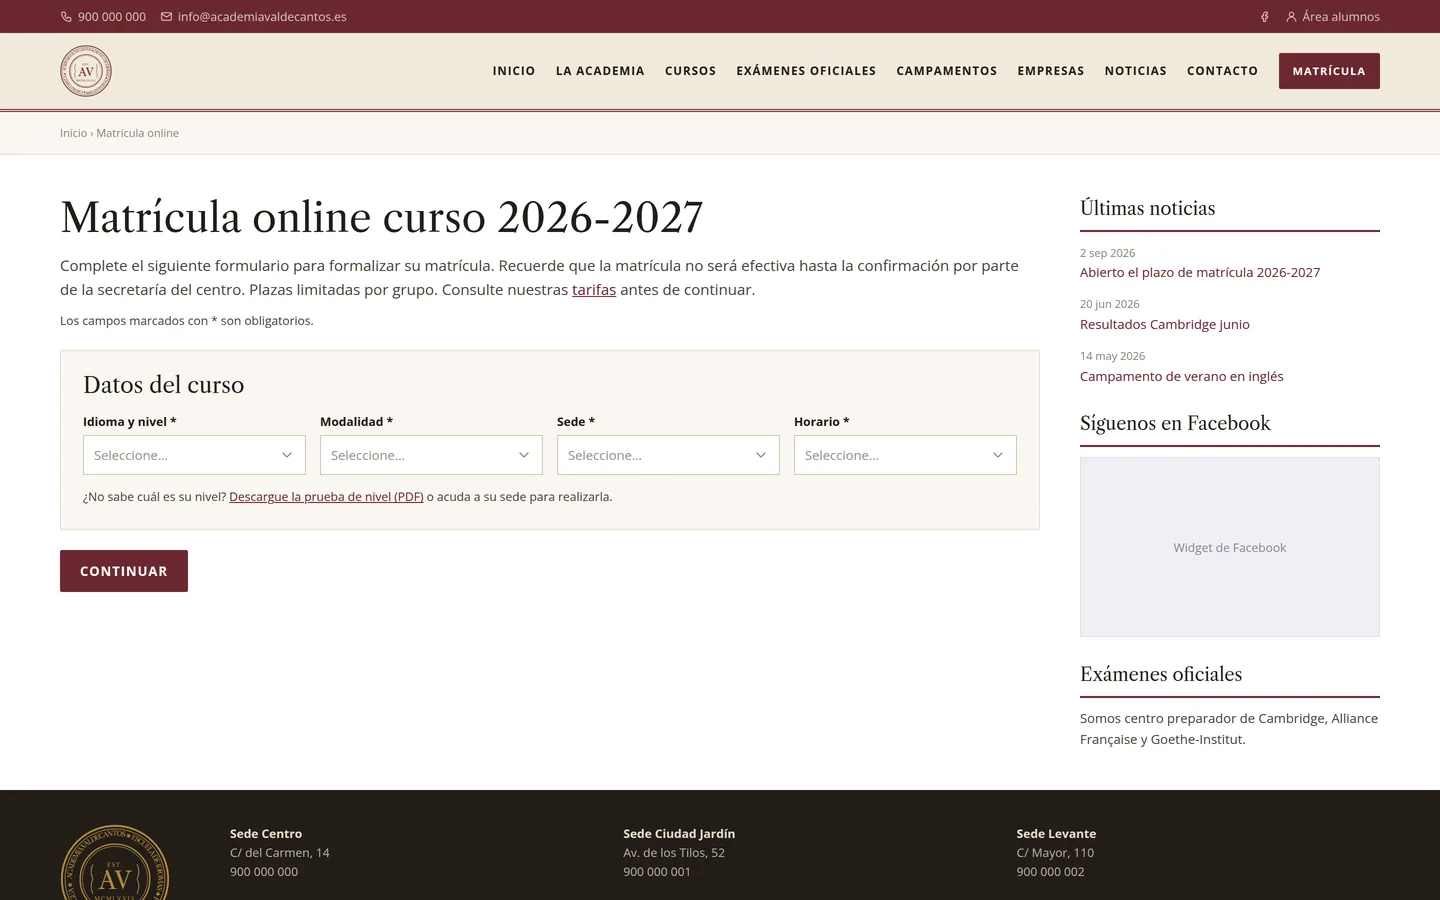Click the Facebook icon in the top bar

pos(1264,17)
